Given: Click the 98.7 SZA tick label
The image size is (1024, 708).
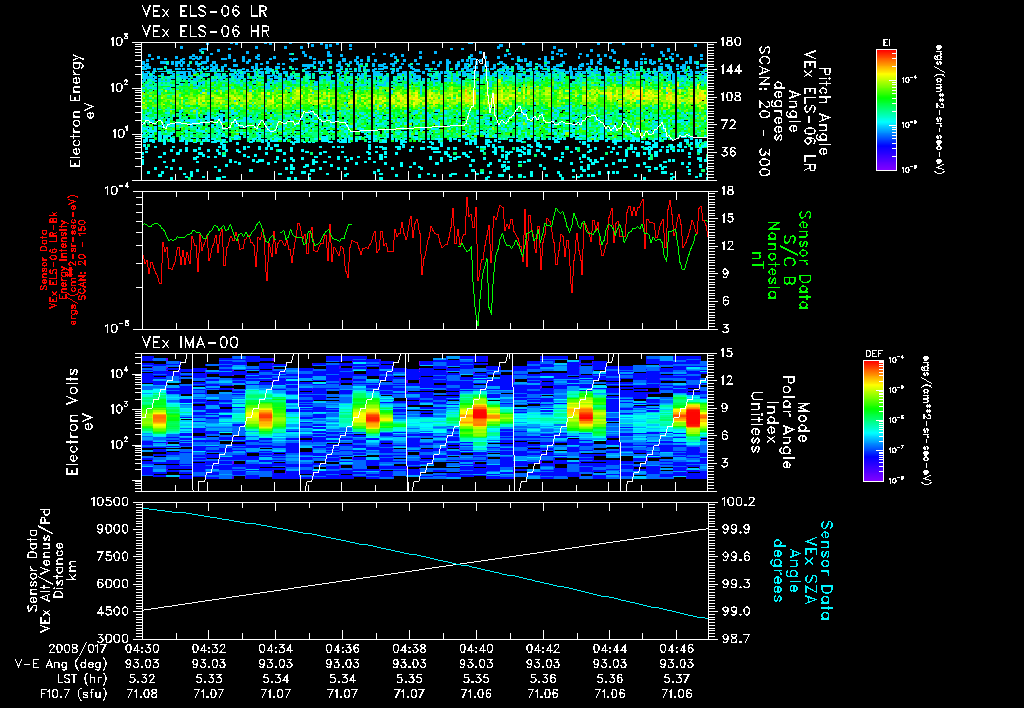Looking at the screenshot, I should (736, 638).
